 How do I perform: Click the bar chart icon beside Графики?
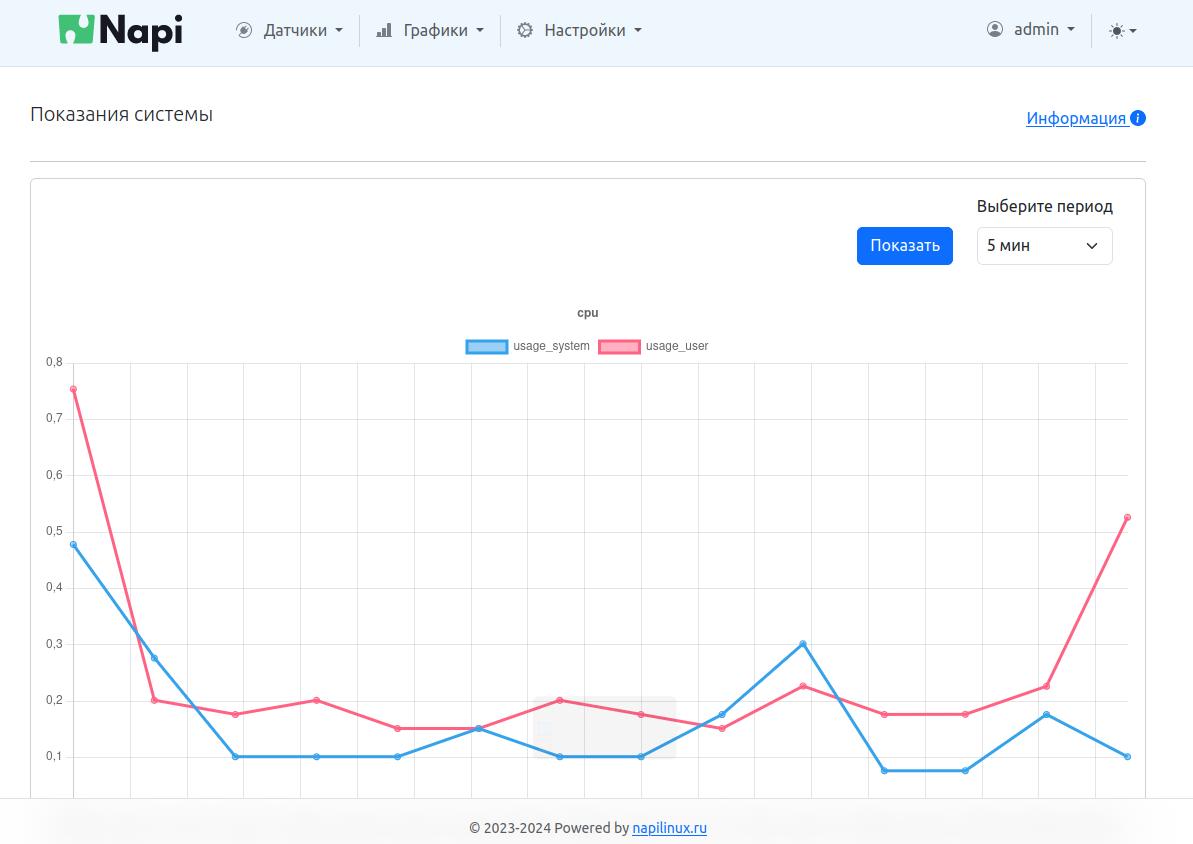tap(384, 30)
